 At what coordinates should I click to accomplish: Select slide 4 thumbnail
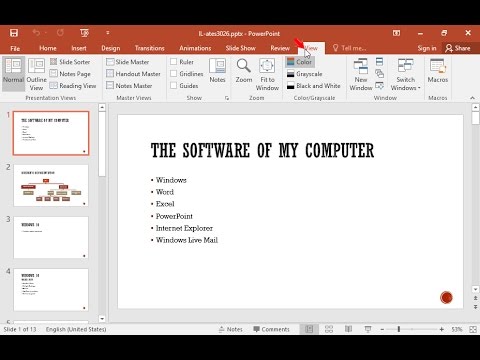[51, 289]
